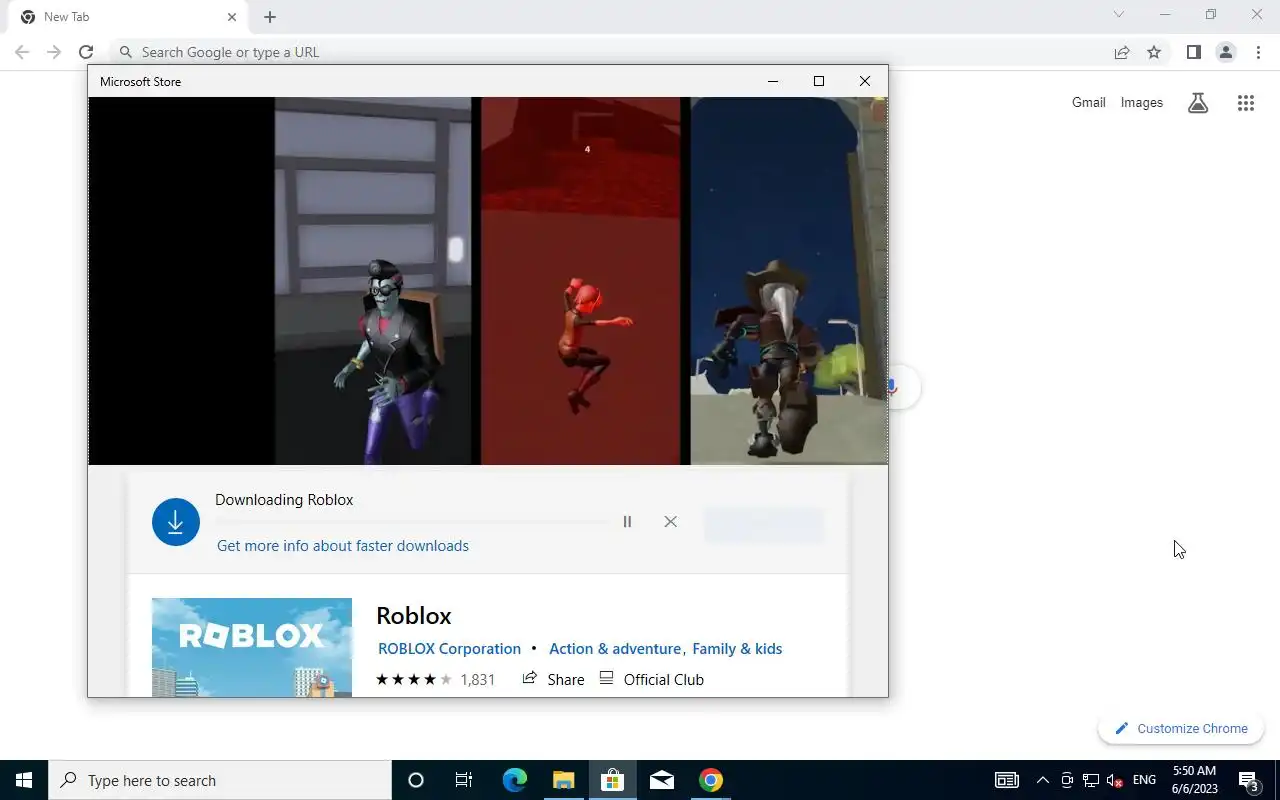Screen dimensions: 1280x800
Task: Open Gmail link in Chrome
Action: pyautogui.click(x=1088, y=102)
